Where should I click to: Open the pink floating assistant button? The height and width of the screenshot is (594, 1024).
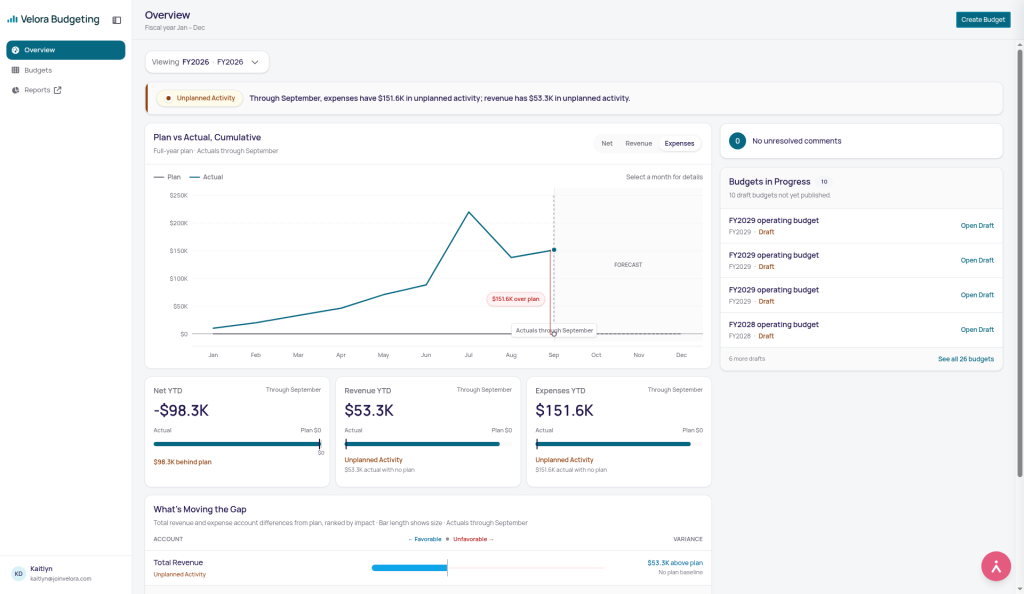point(996,566)
